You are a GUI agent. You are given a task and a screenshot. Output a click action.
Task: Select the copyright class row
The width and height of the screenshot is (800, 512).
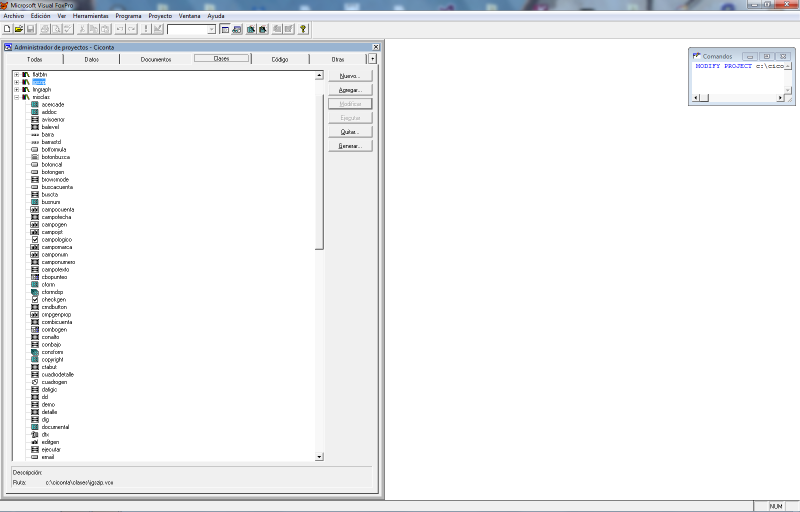(x=53, y=360)
